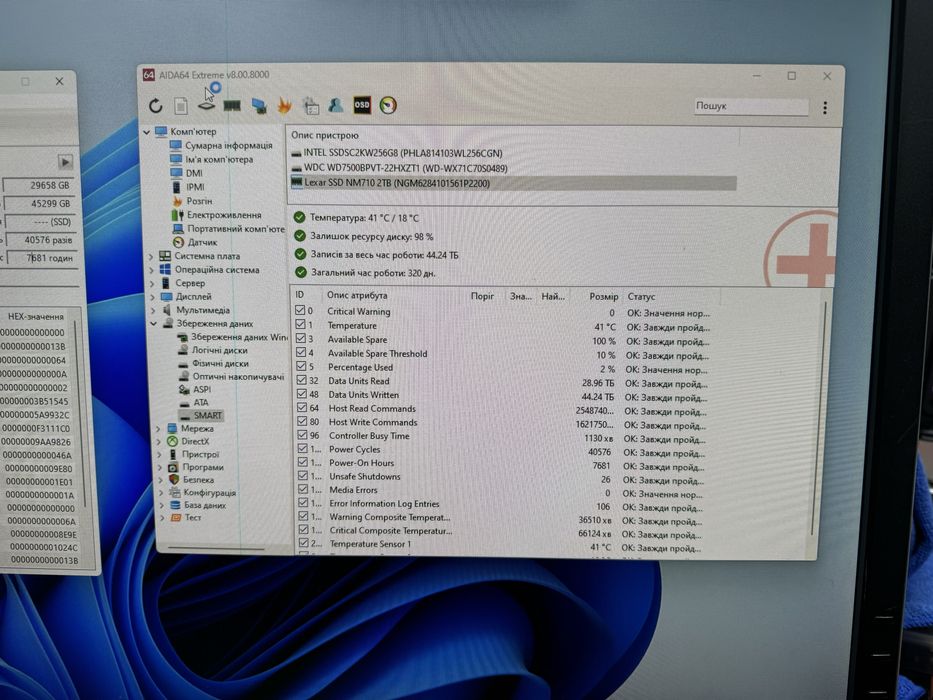Select WDC WD7500BPVT drive row
Image resolution: width=933 pixels, height=700 pixels.
tap(405, 168)
